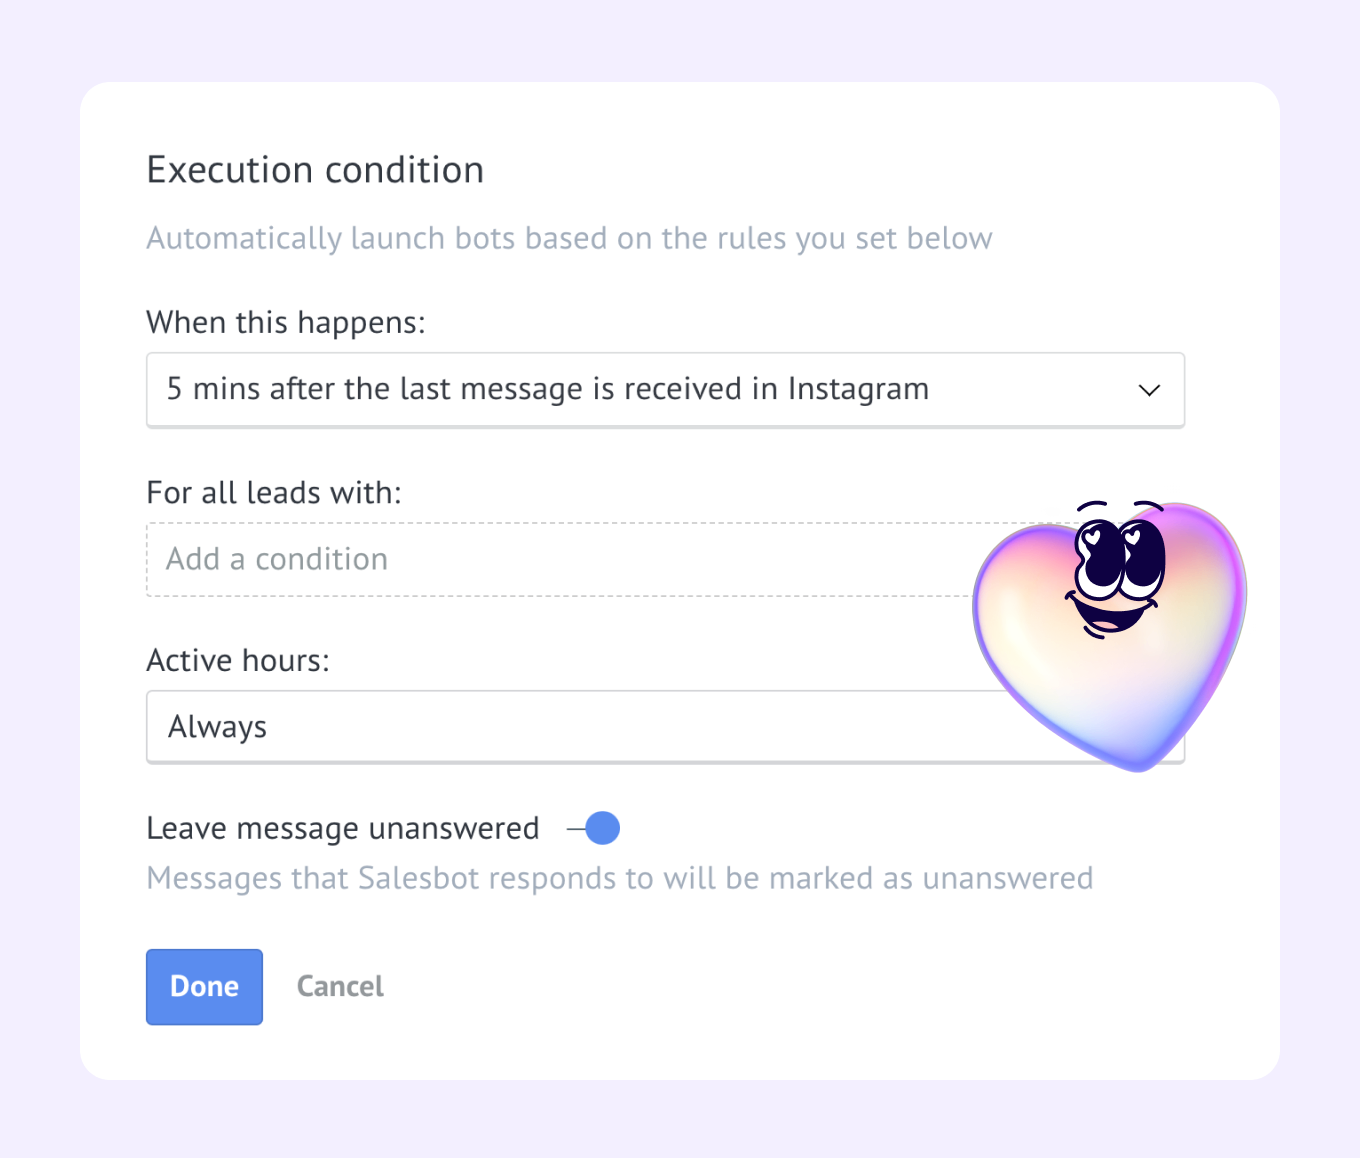Viewport: 1360px width, 1158px height.
Task: Toggle the Leave message unanswered switch
Action: (593, 828)
